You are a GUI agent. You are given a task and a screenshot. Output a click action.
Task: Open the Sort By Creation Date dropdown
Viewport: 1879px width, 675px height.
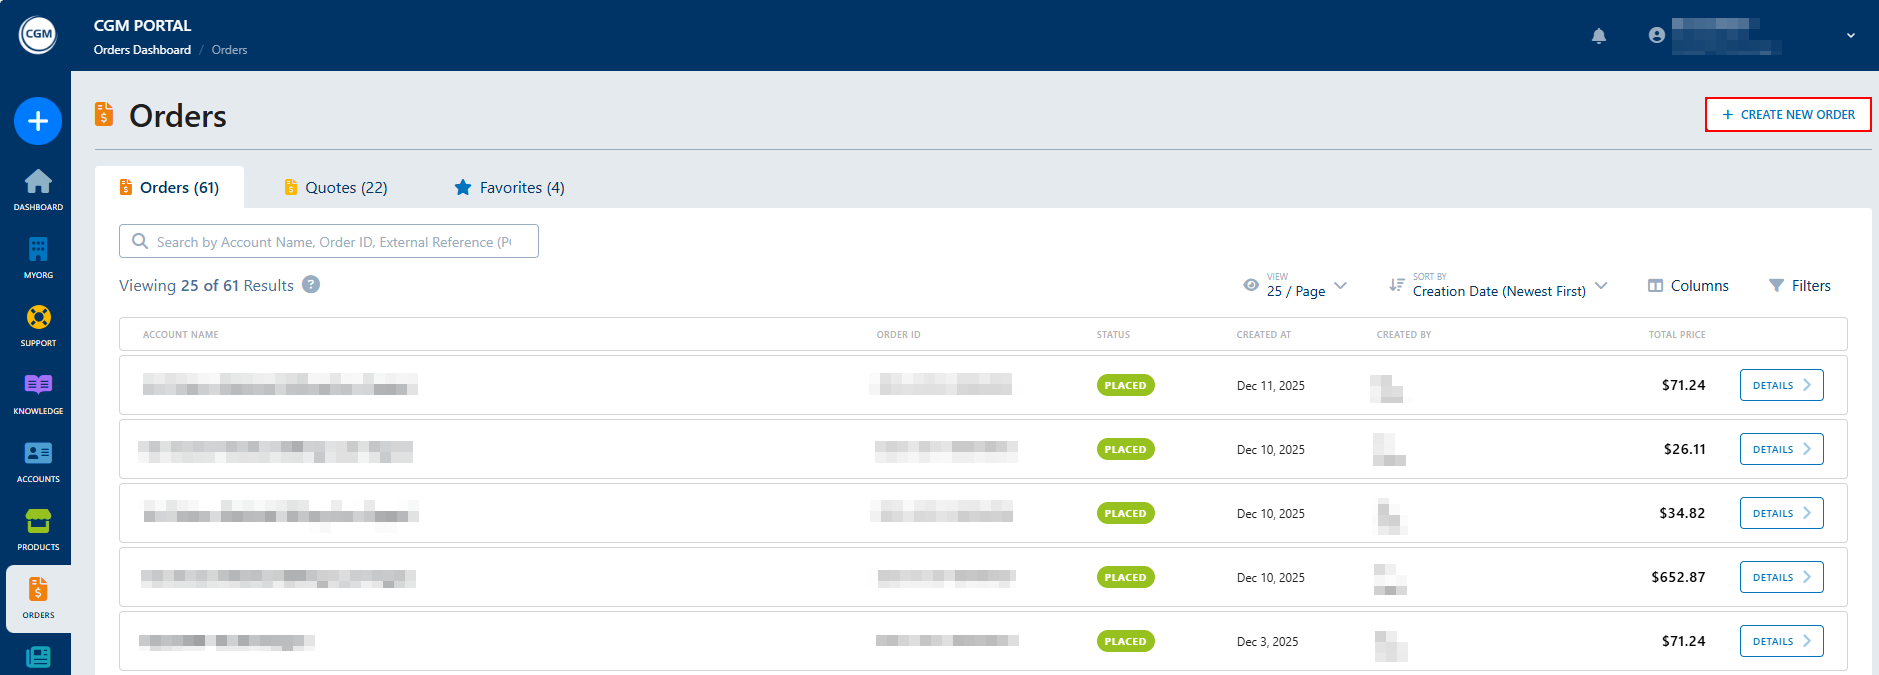click(x=1498, y=286)
